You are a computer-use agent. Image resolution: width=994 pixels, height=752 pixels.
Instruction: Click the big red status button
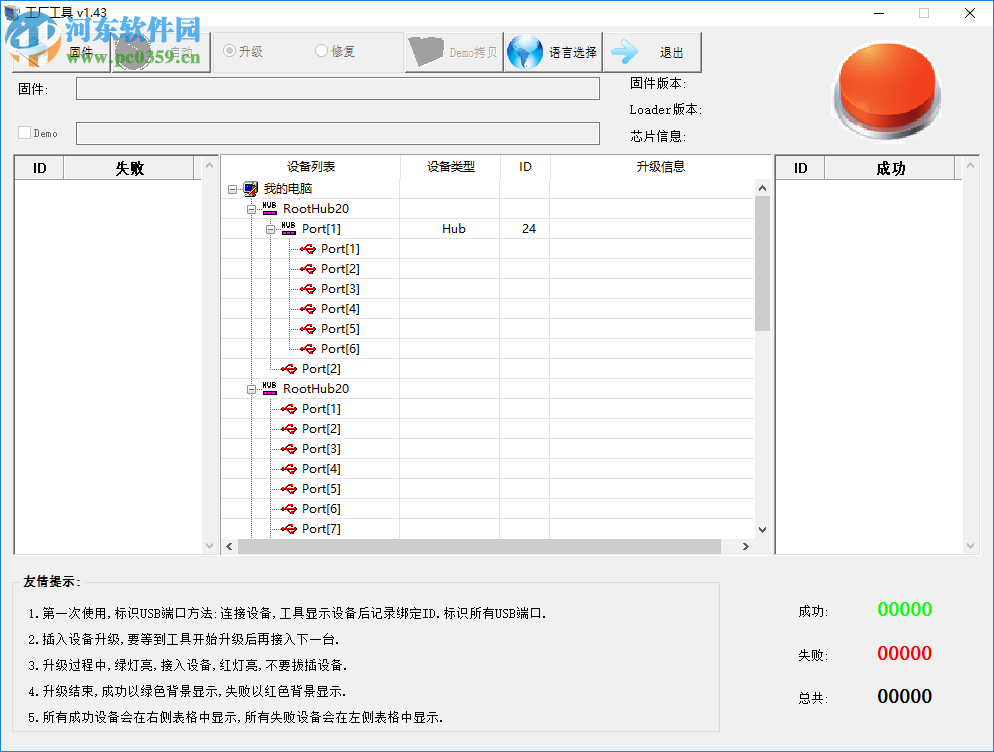pos(887,89)
